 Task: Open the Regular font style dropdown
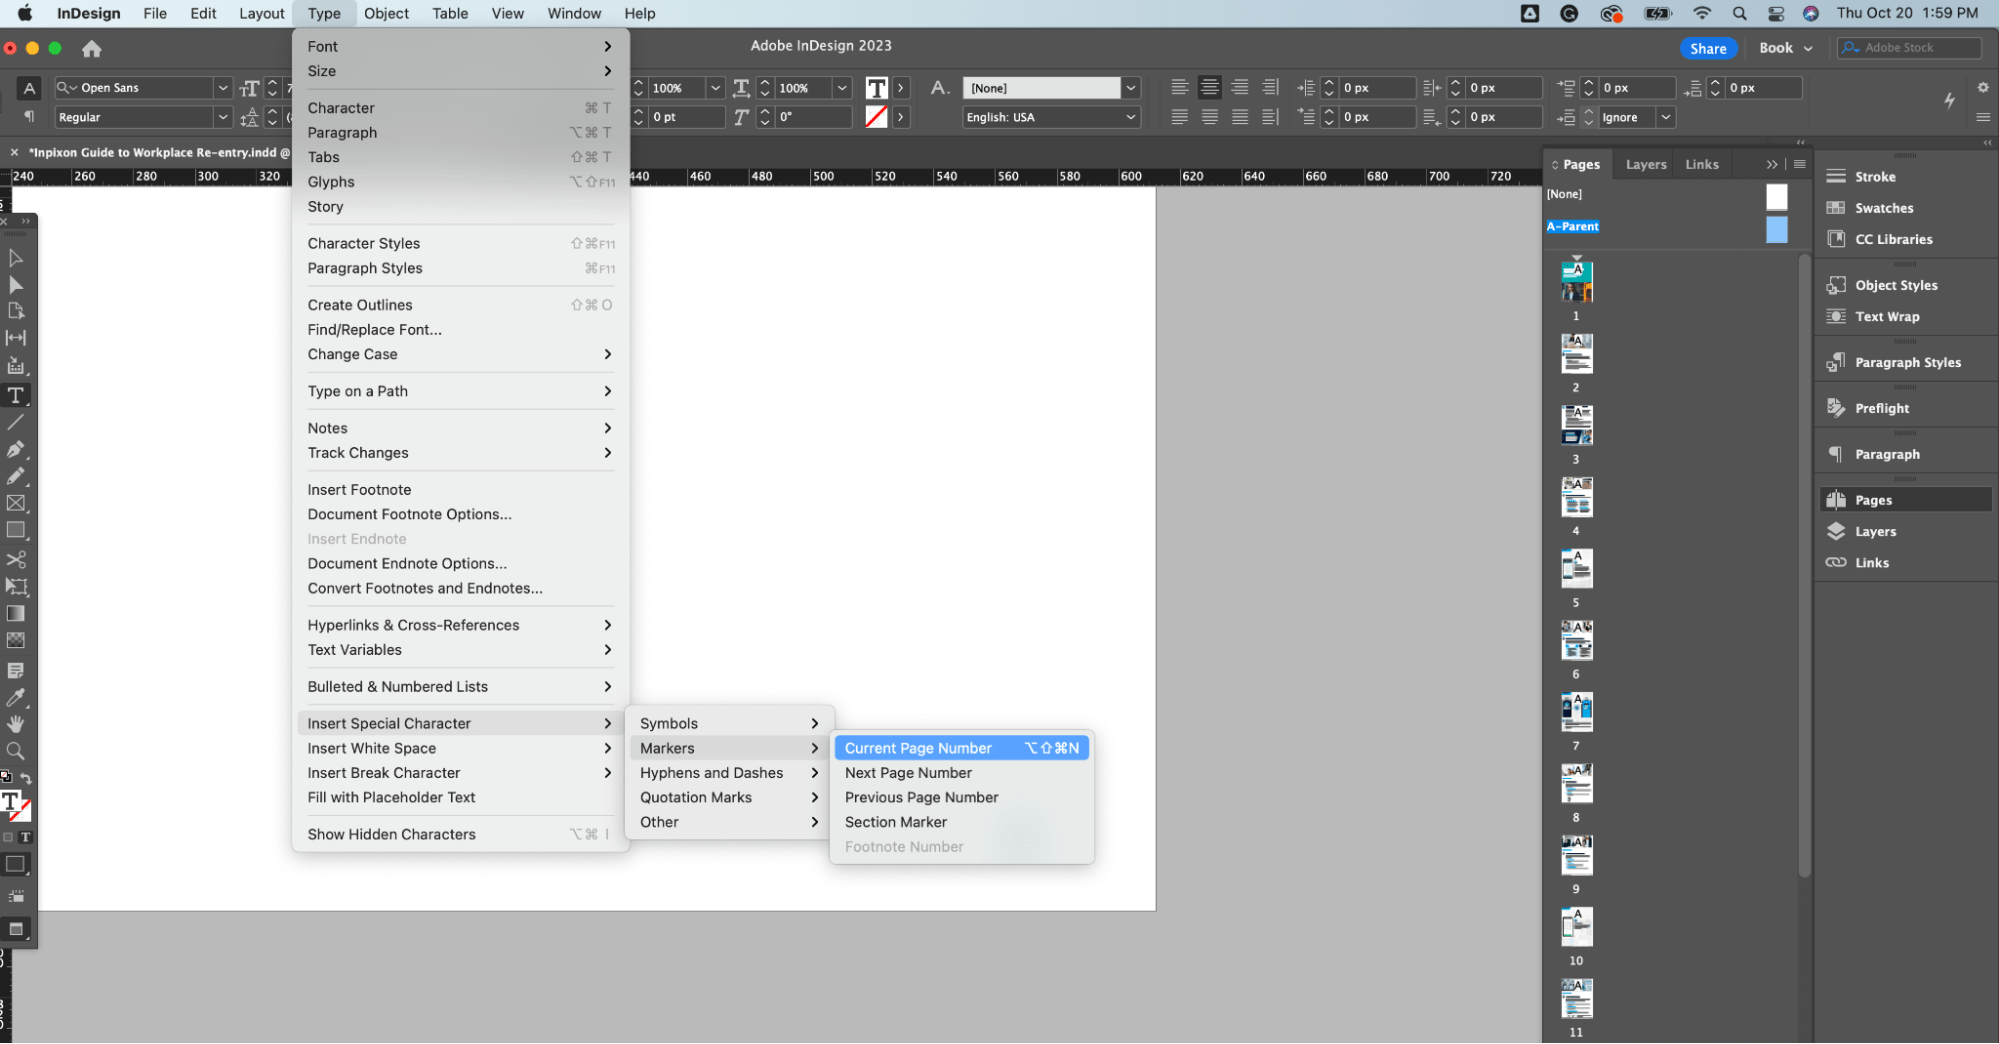pyautogui.click(x=223, y=117)
